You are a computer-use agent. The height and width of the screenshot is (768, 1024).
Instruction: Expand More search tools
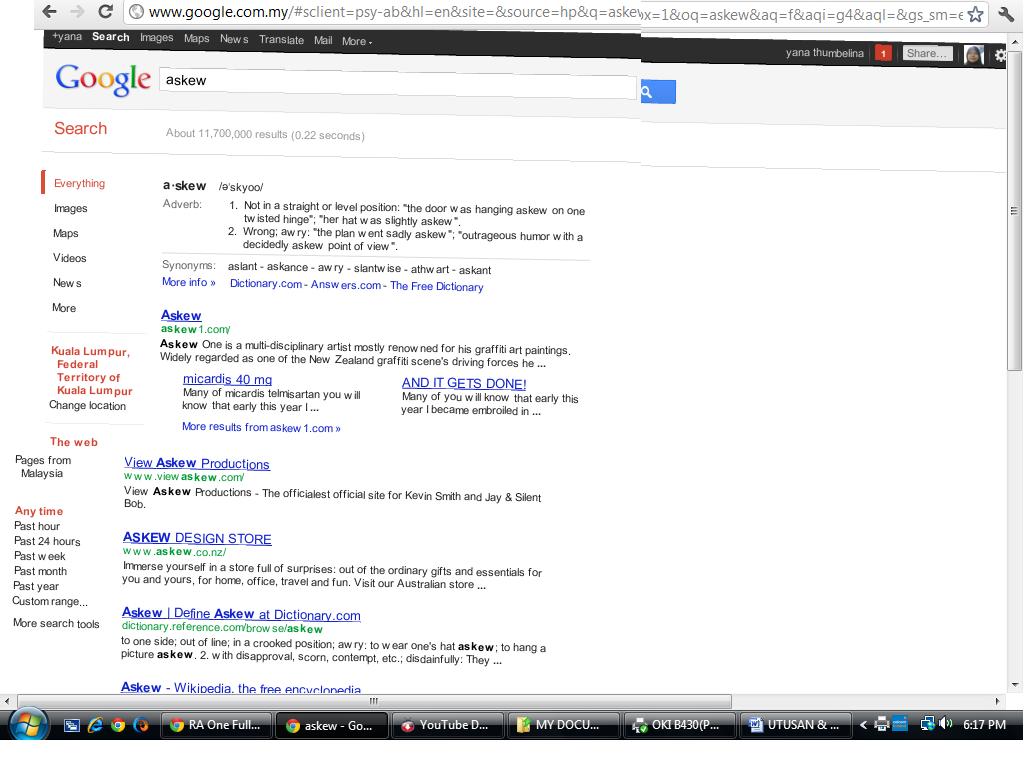click(x=56, y=624)
